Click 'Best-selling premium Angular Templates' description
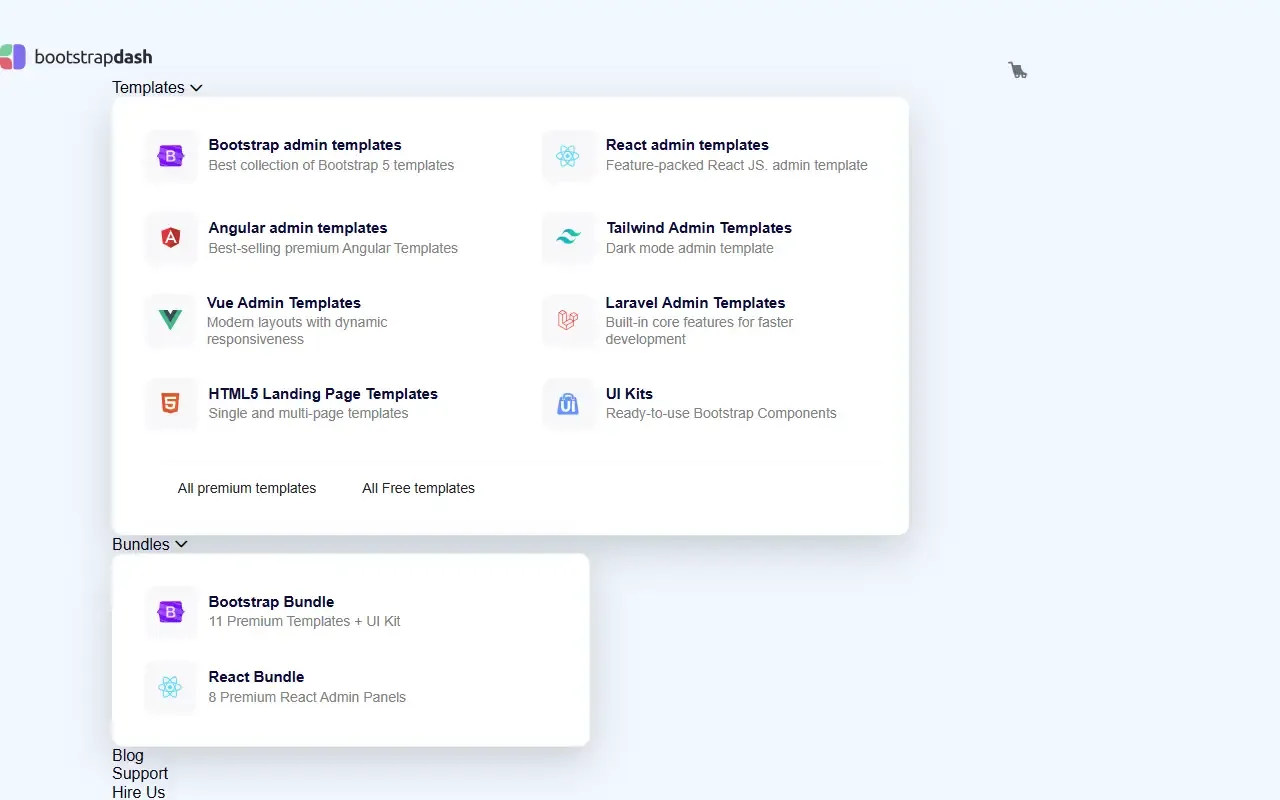 [333, 249]
